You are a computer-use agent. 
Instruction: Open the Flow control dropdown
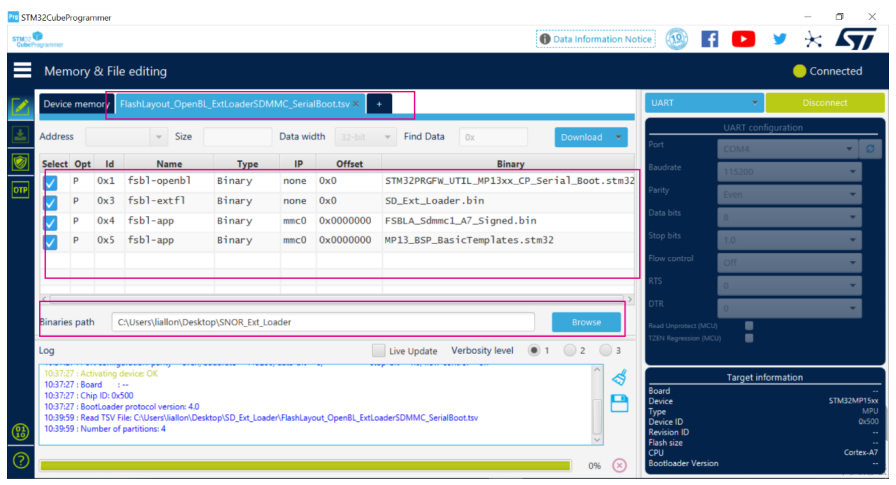789,263
